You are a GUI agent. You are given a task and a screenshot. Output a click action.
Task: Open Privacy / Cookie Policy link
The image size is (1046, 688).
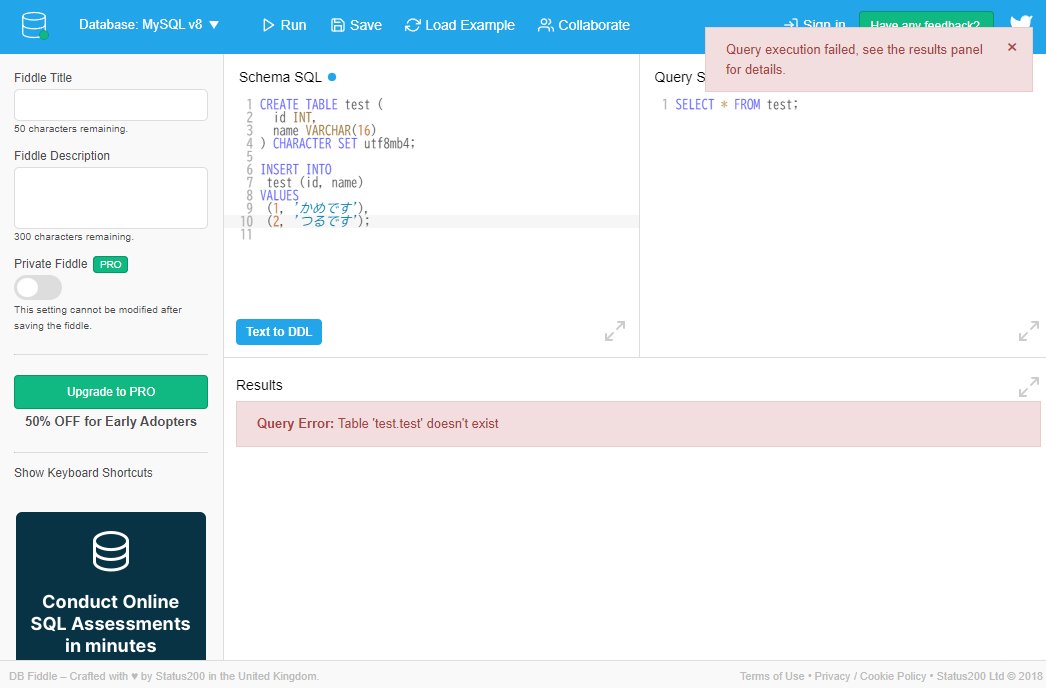tap(870, 676)
